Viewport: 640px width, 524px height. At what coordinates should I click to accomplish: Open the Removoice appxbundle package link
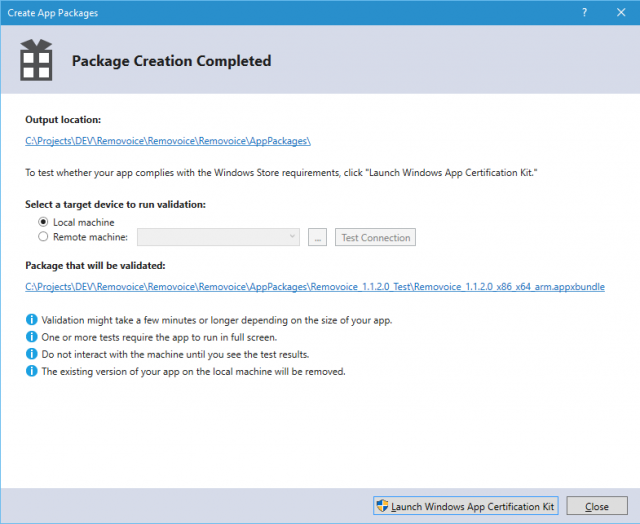click(x=315, y=287)
